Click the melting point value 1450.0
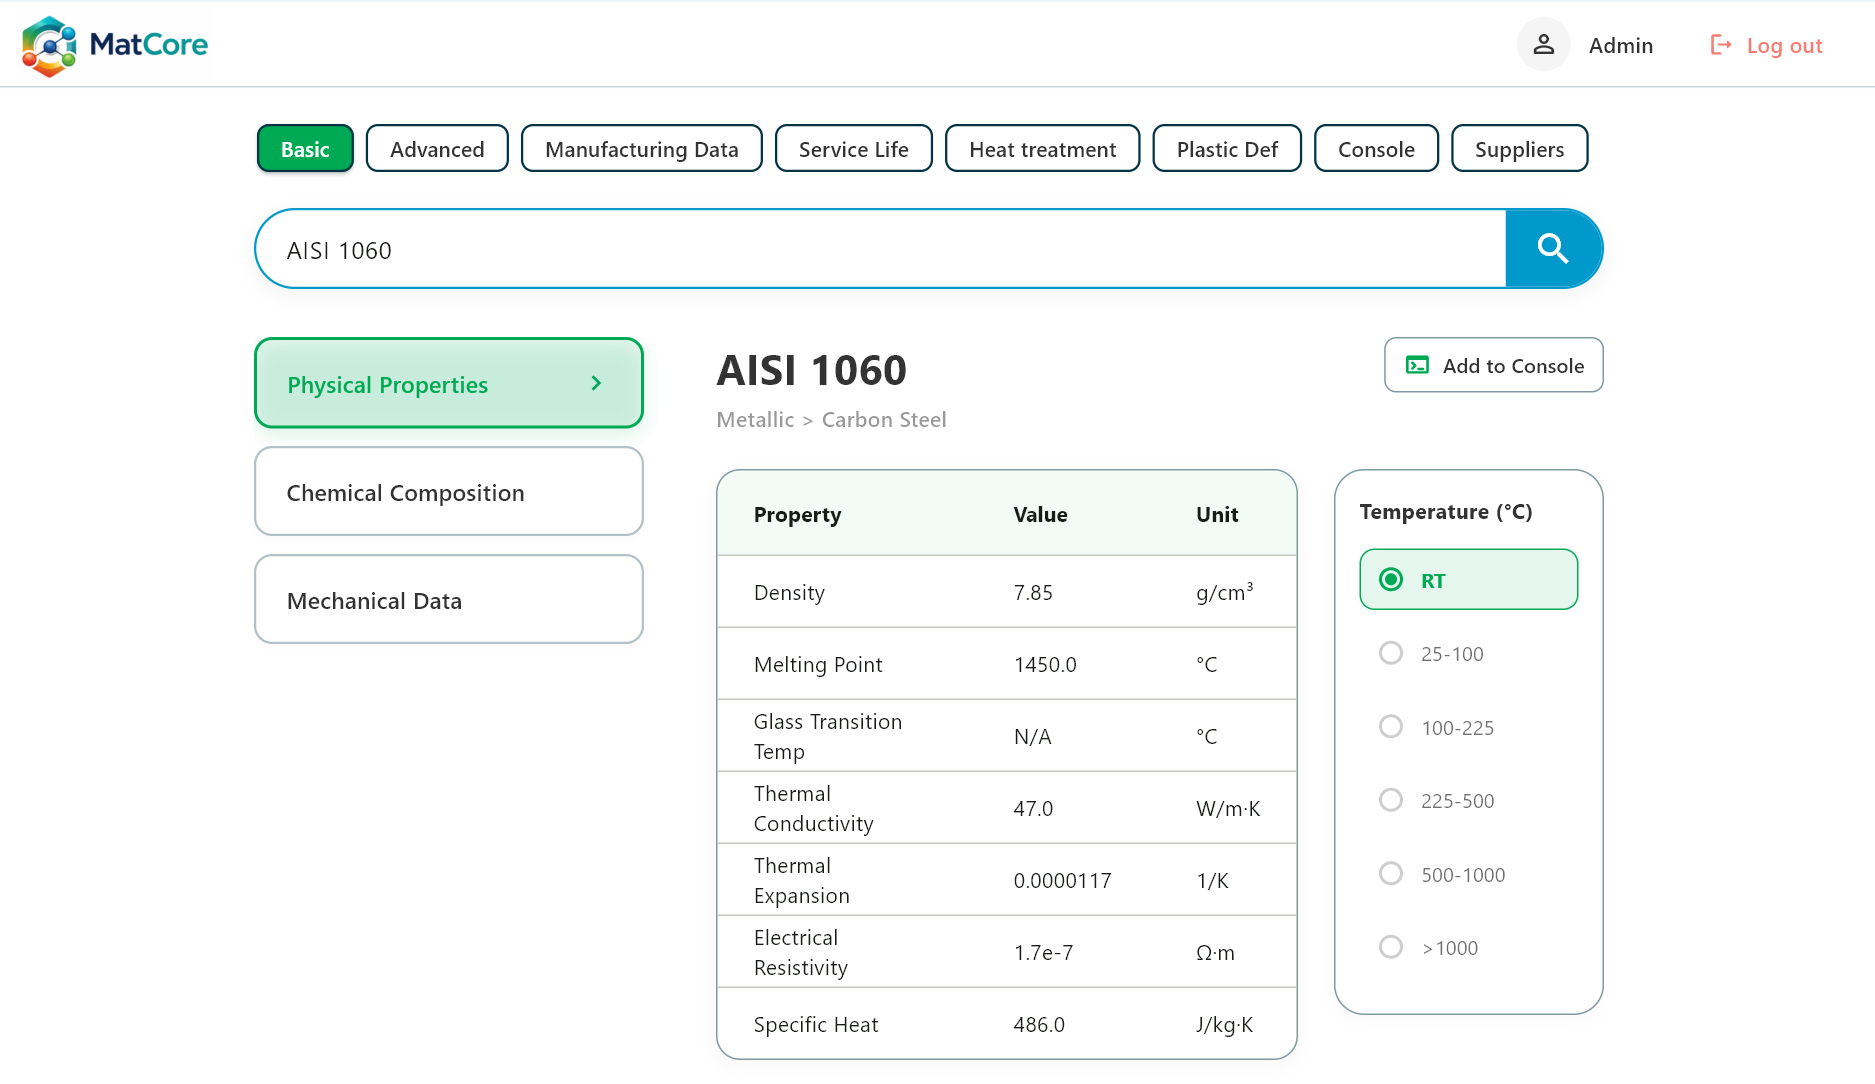 1045,665
